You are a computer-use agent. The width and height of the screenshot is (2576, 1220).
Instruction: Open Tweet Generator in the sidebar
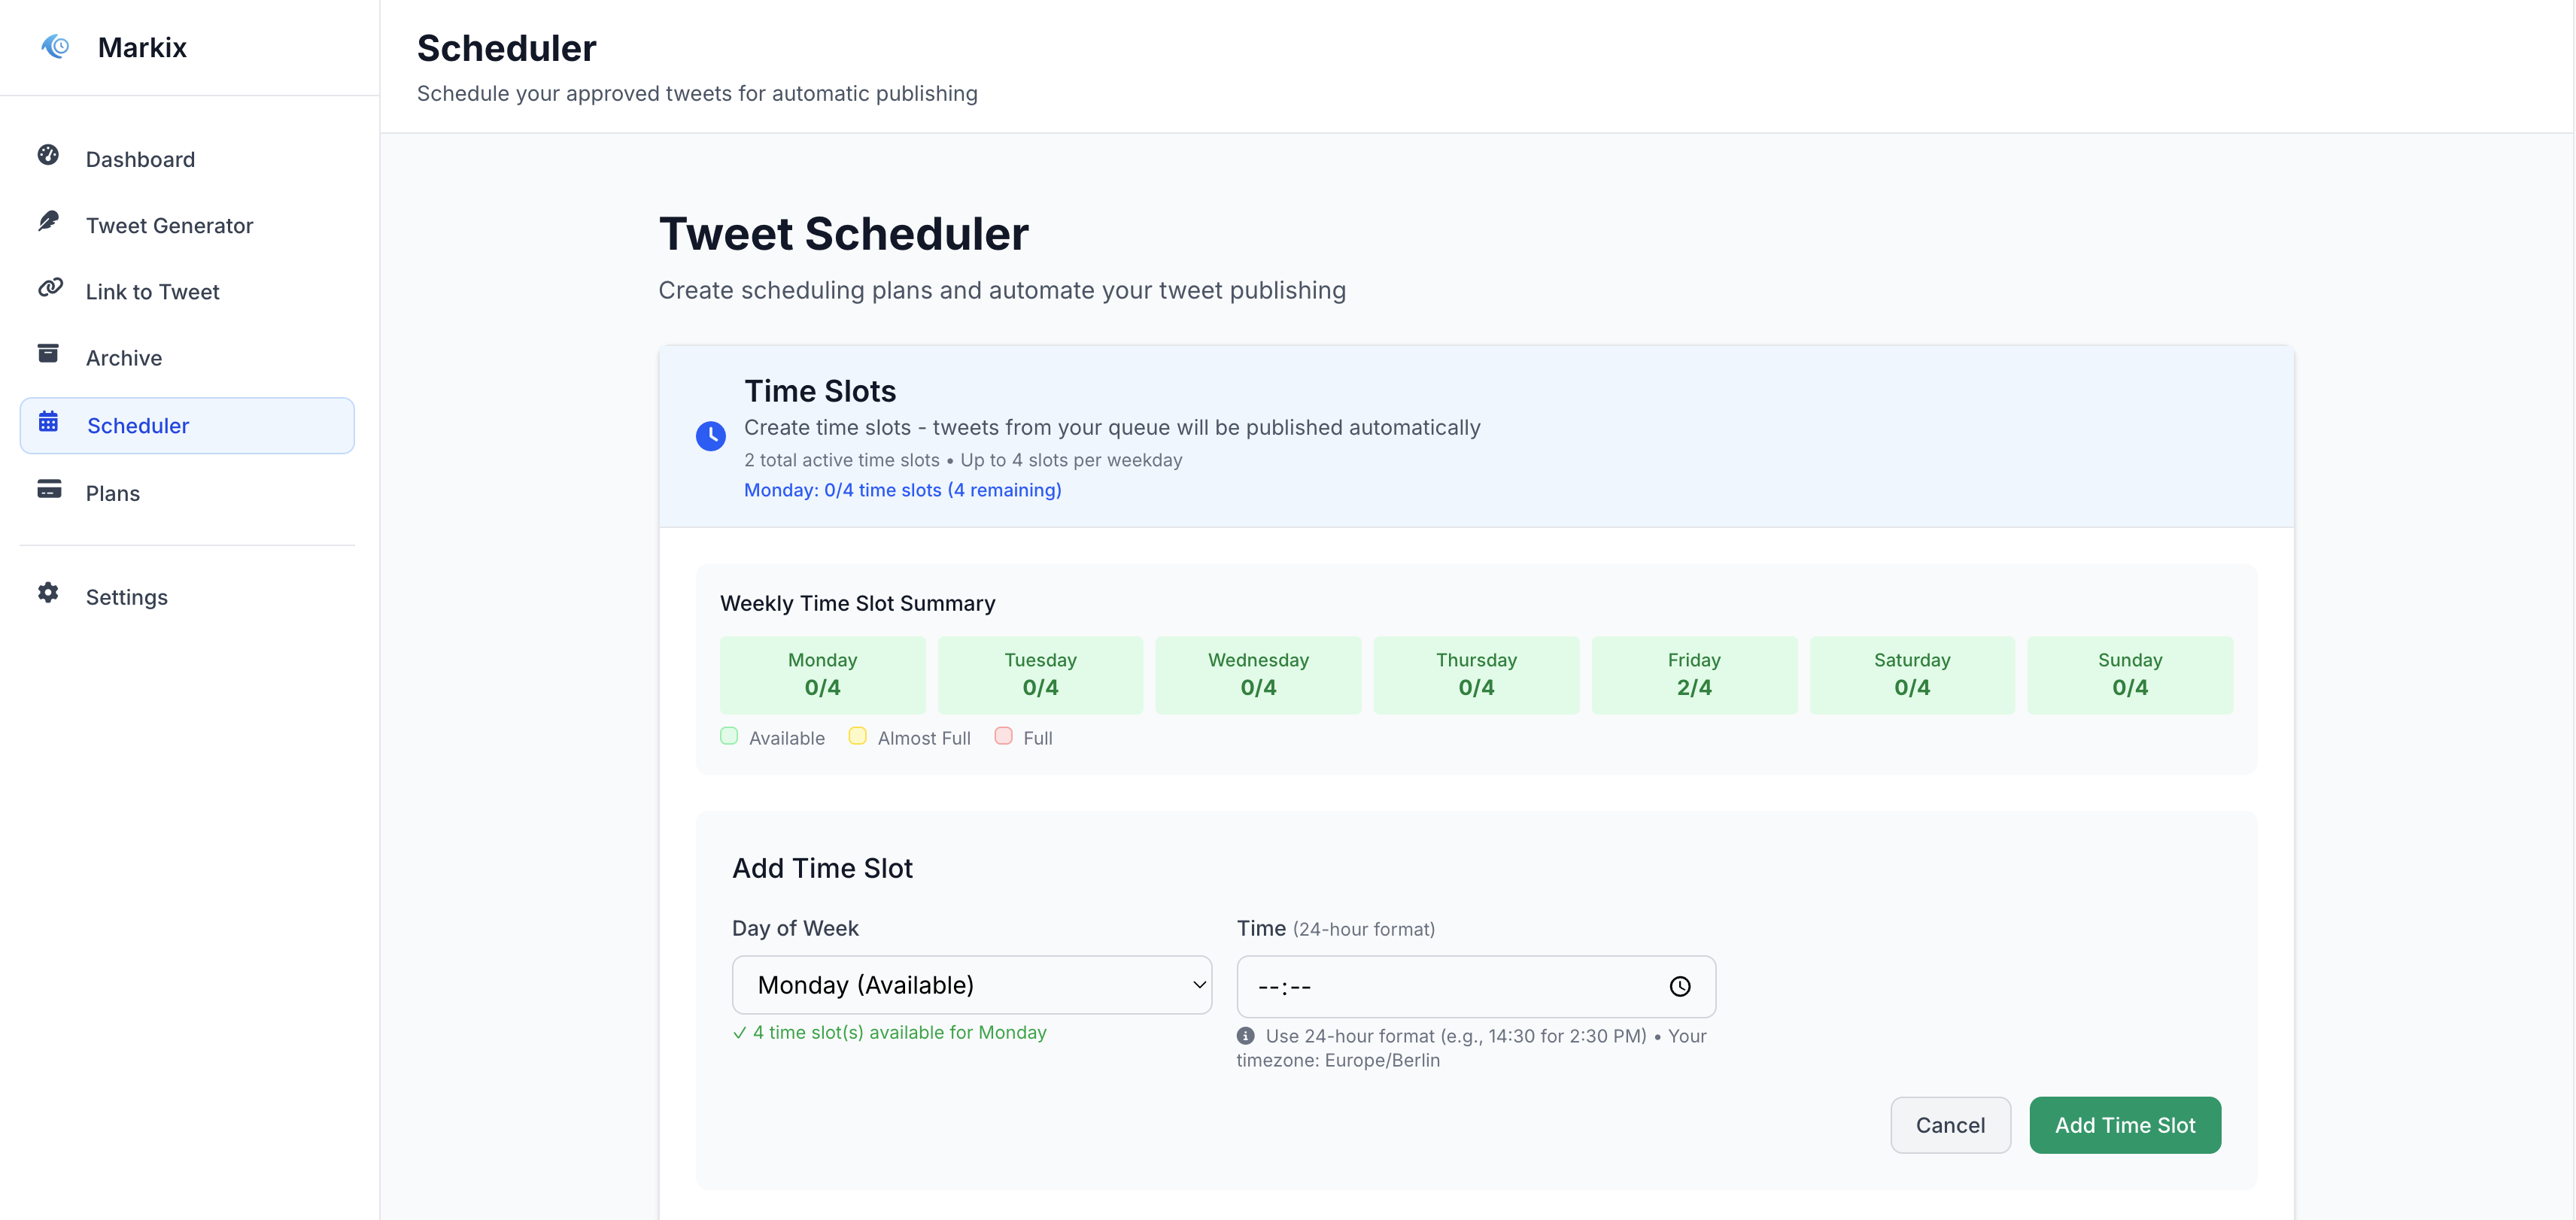click(x=169, y=226)
